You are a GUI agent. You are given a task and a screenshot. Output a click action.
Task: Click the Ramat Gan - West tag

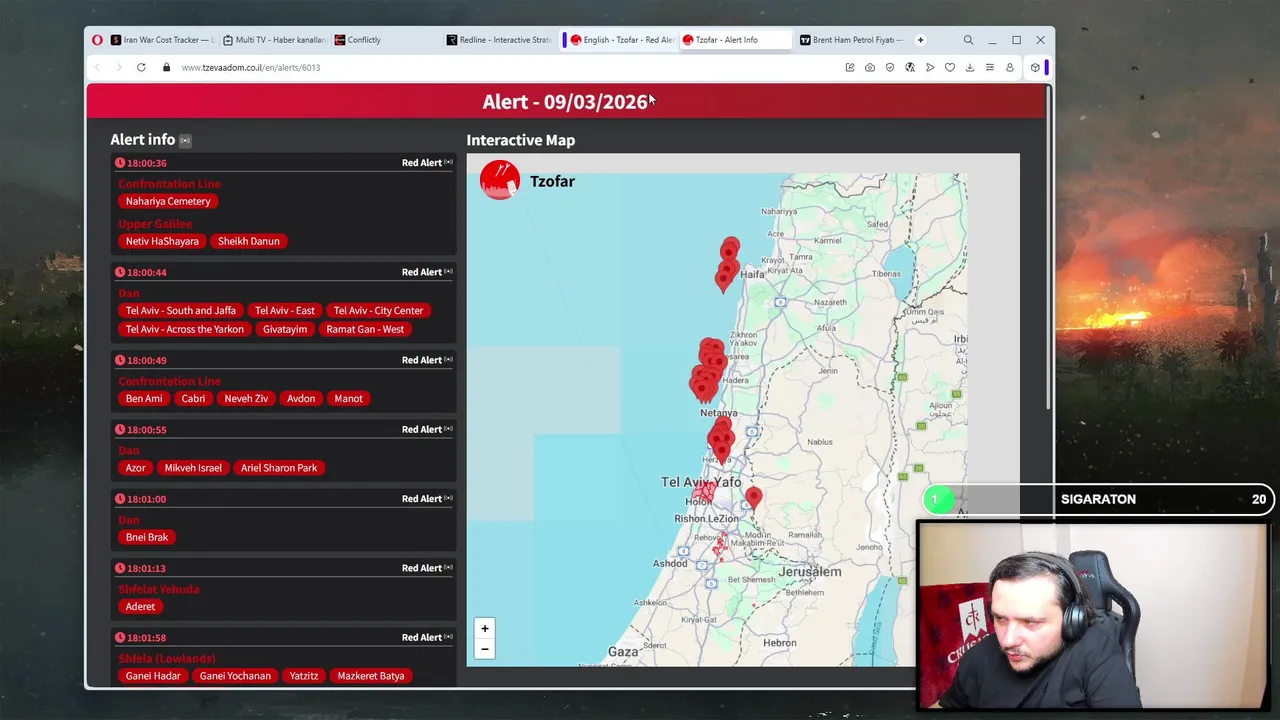[365, 329]
